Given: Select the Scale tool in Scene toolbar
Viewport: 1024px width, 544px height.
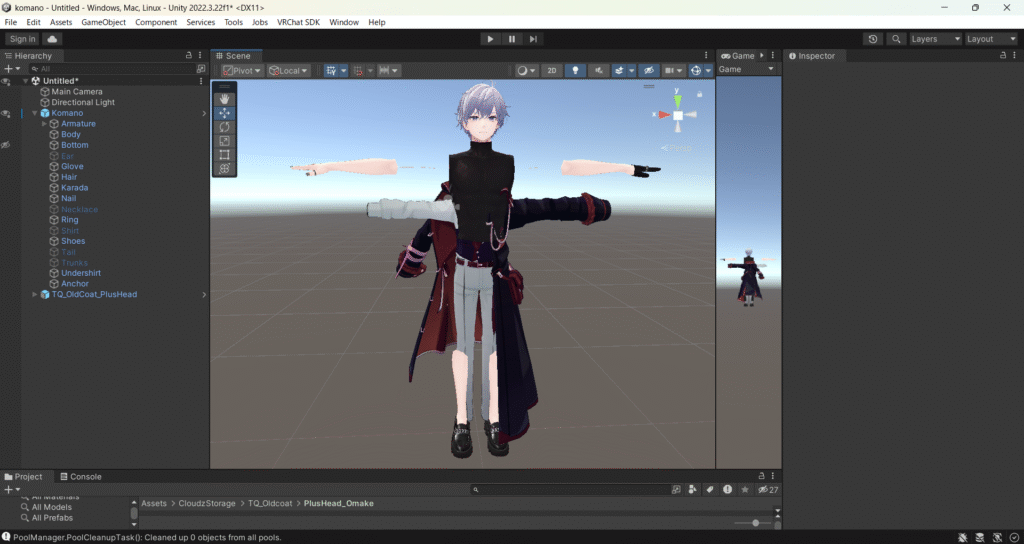Looking at the screenshot, I should click(225, 141).
